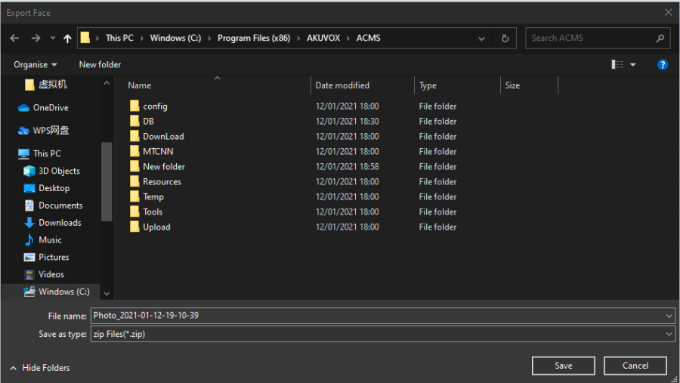Go back with the left arrow
680x383 pixels.
(x=14, y=38)
